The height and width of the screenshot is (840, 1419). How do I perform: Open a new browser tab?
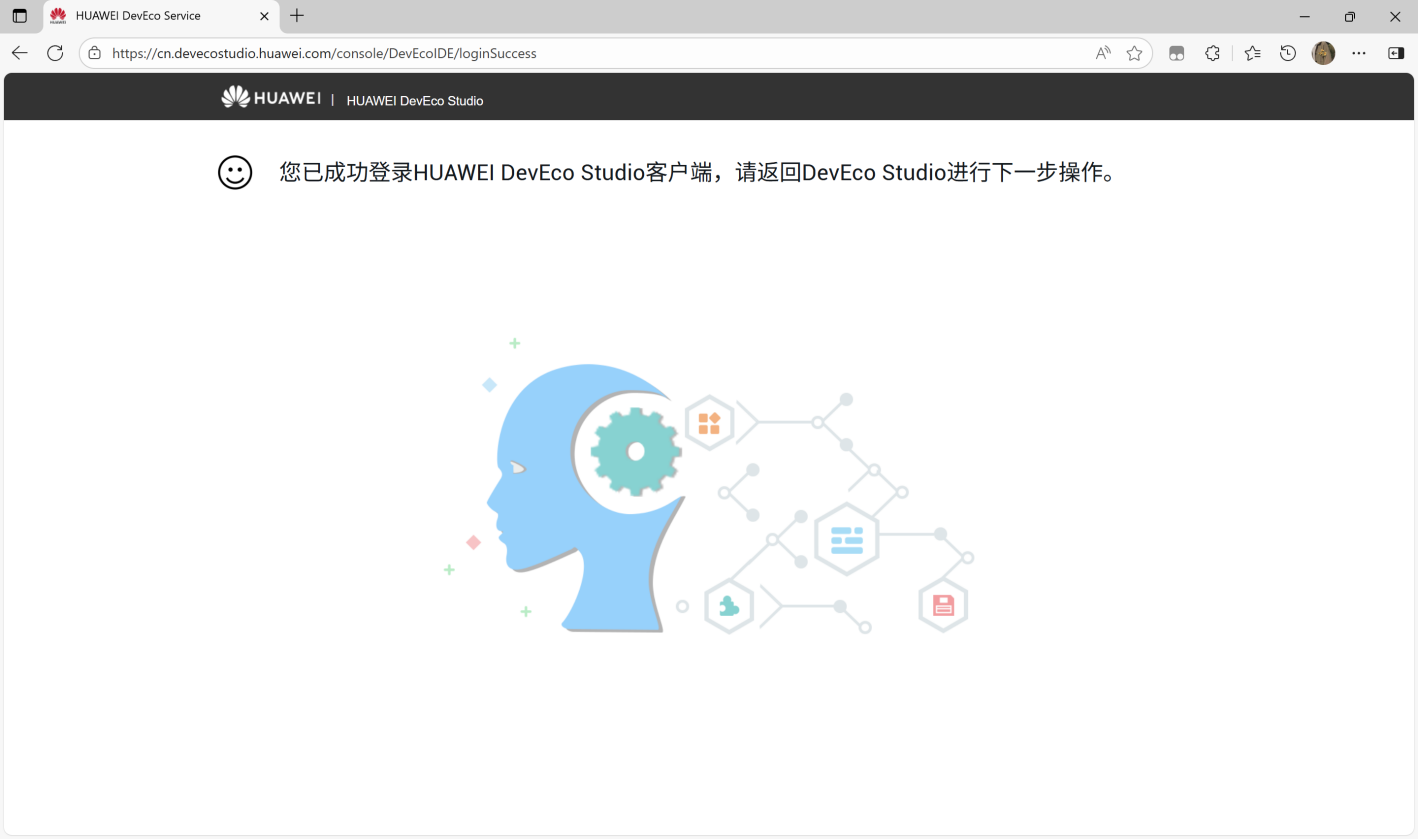pyautogui.click(x=297, y=16)
